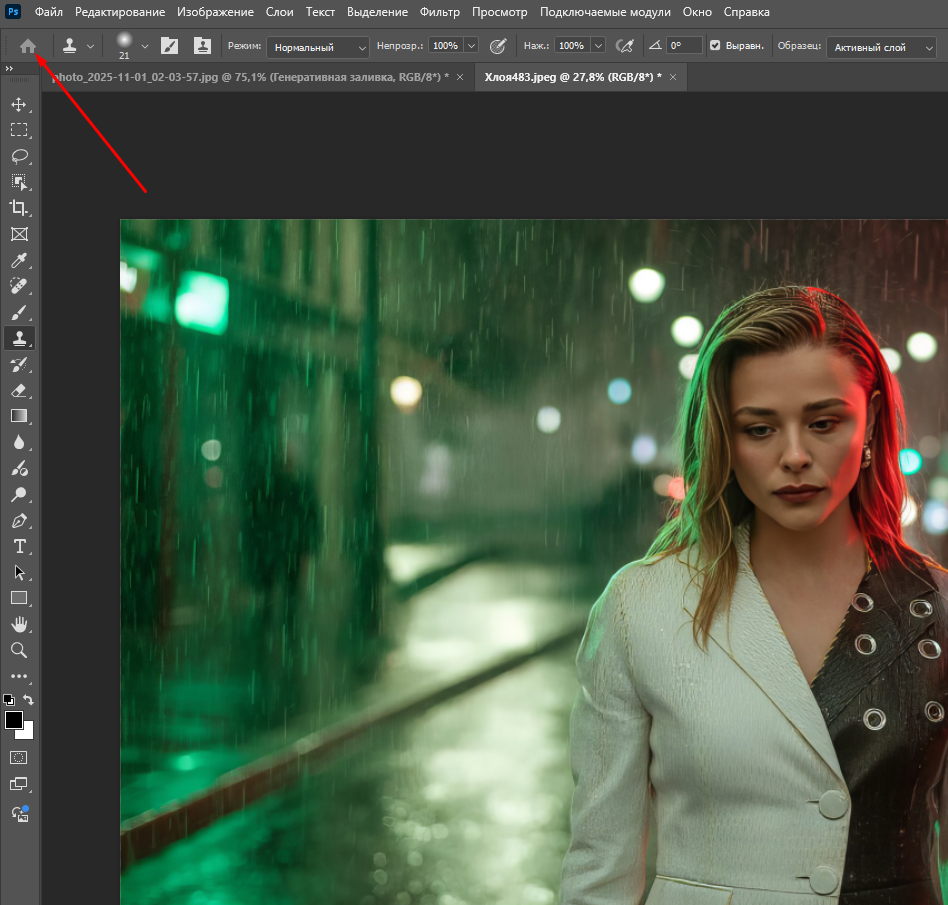Image resolution: width=948 pixels, height=905 pixels.
Task: Close the Хлоя483.jpeg document tab
Action: point(673,77)
